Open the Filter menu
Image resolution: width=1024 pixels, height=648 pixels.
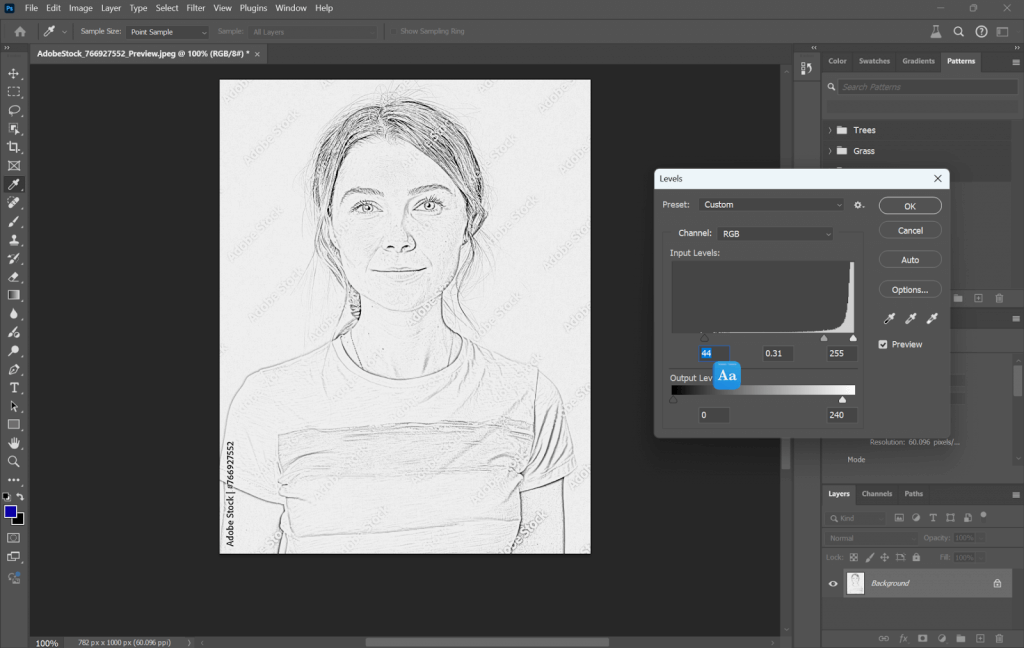point(195,8)
